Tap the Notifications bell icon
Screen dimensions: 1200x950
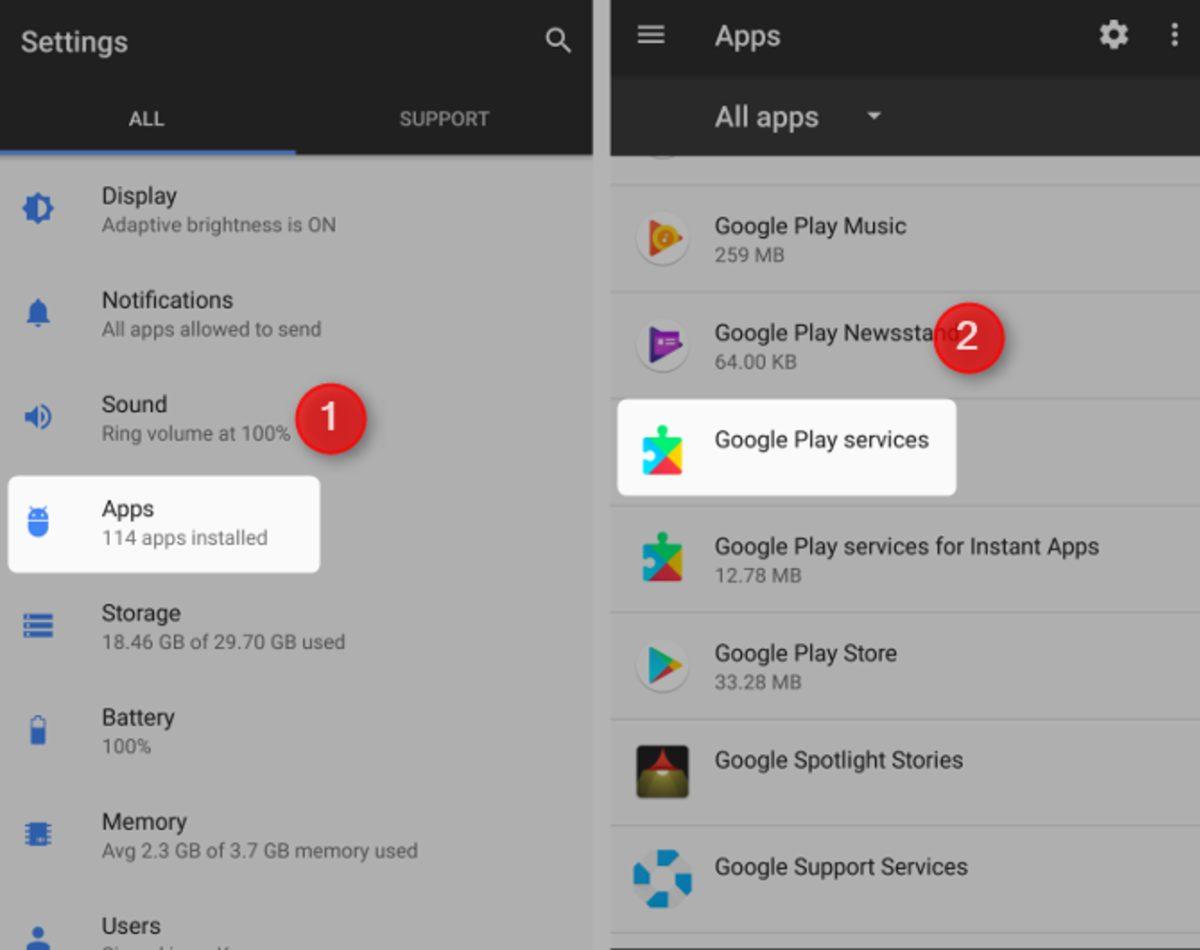tap(38, 313)
